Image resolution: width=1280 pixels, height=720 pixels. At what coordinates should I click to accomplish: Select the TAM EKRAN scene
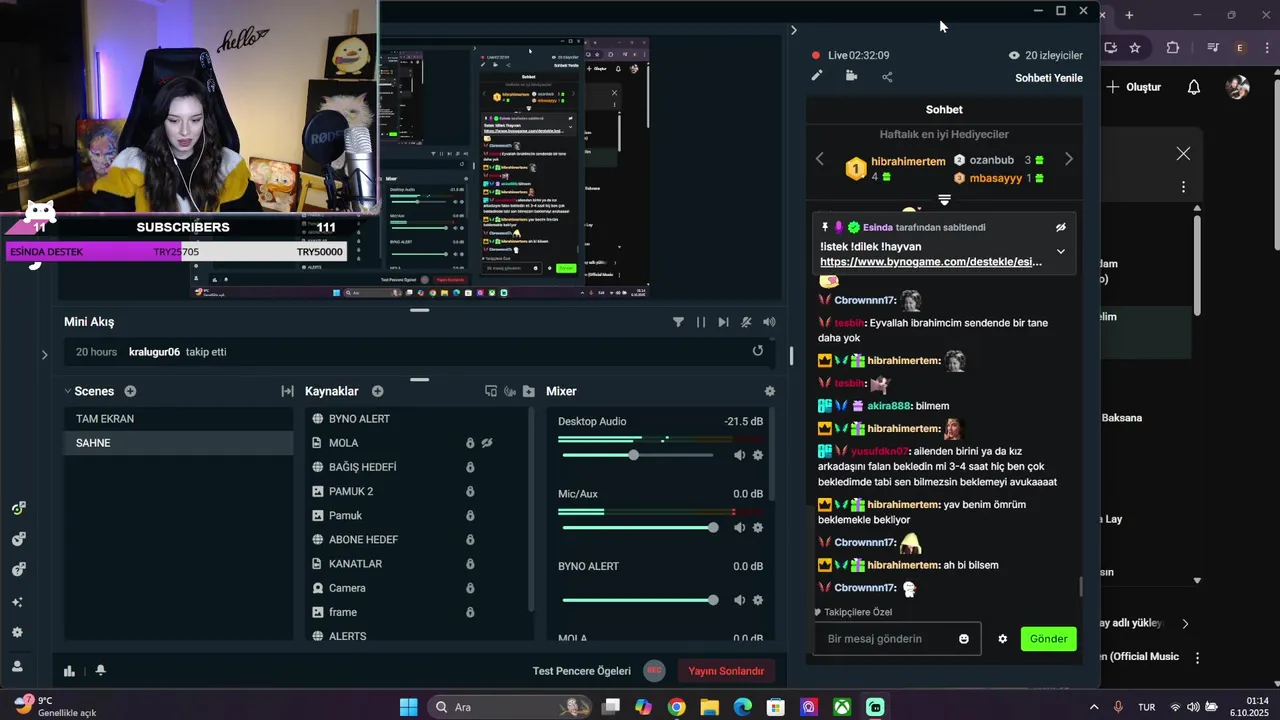click(x=179, y=419)
